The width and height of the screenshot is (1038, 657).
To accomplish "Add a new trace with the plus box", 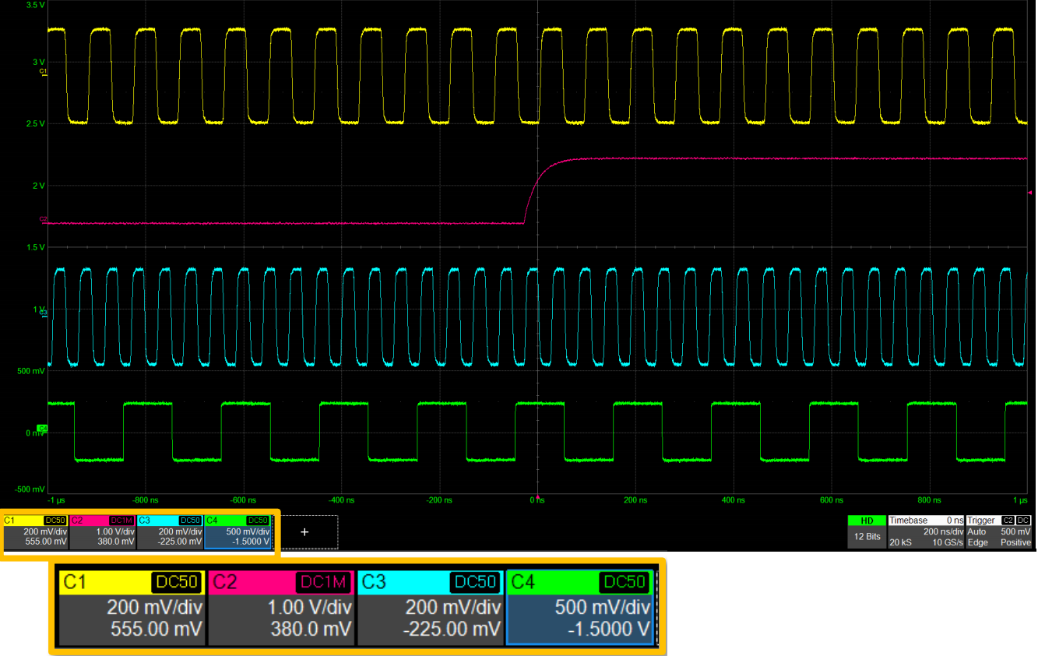I will (x=305, y=532).
